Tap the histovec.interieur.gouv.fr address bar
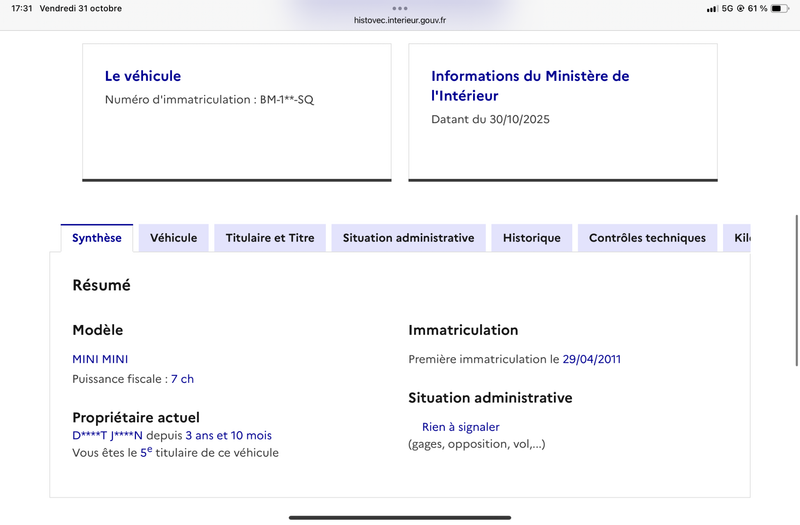 click(x=400, y=20)
